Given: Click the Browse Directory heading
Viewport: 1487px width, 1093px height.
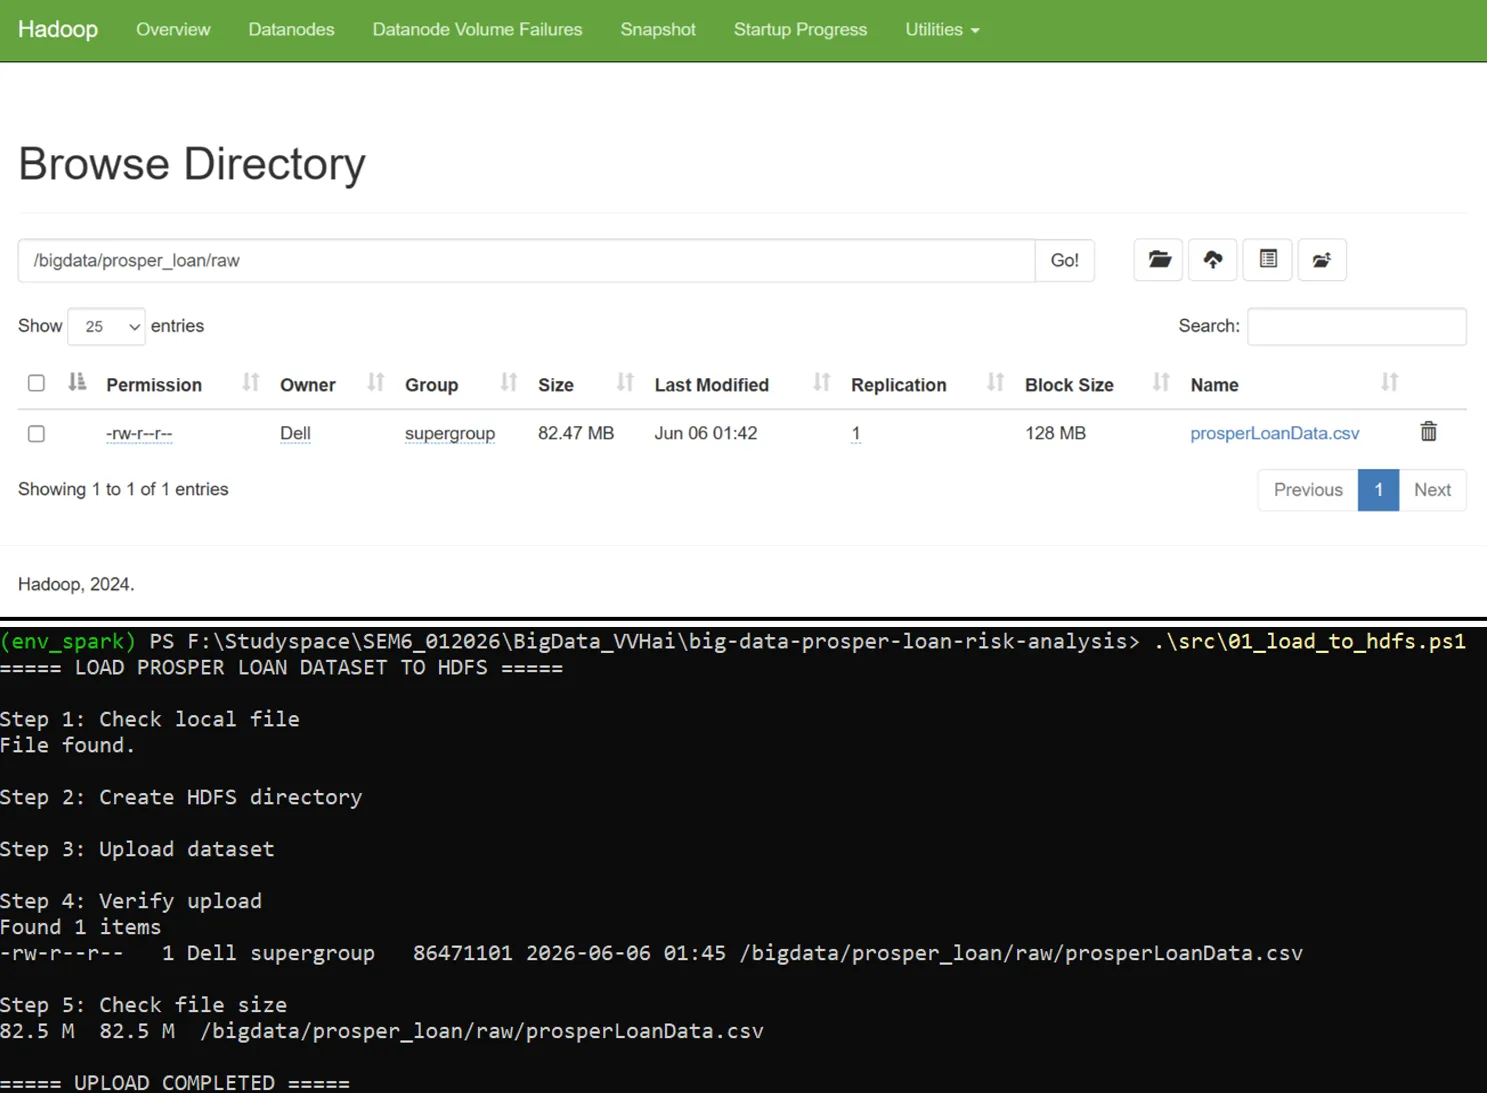Looking at the screenshot, I should (x=192, y=164).
